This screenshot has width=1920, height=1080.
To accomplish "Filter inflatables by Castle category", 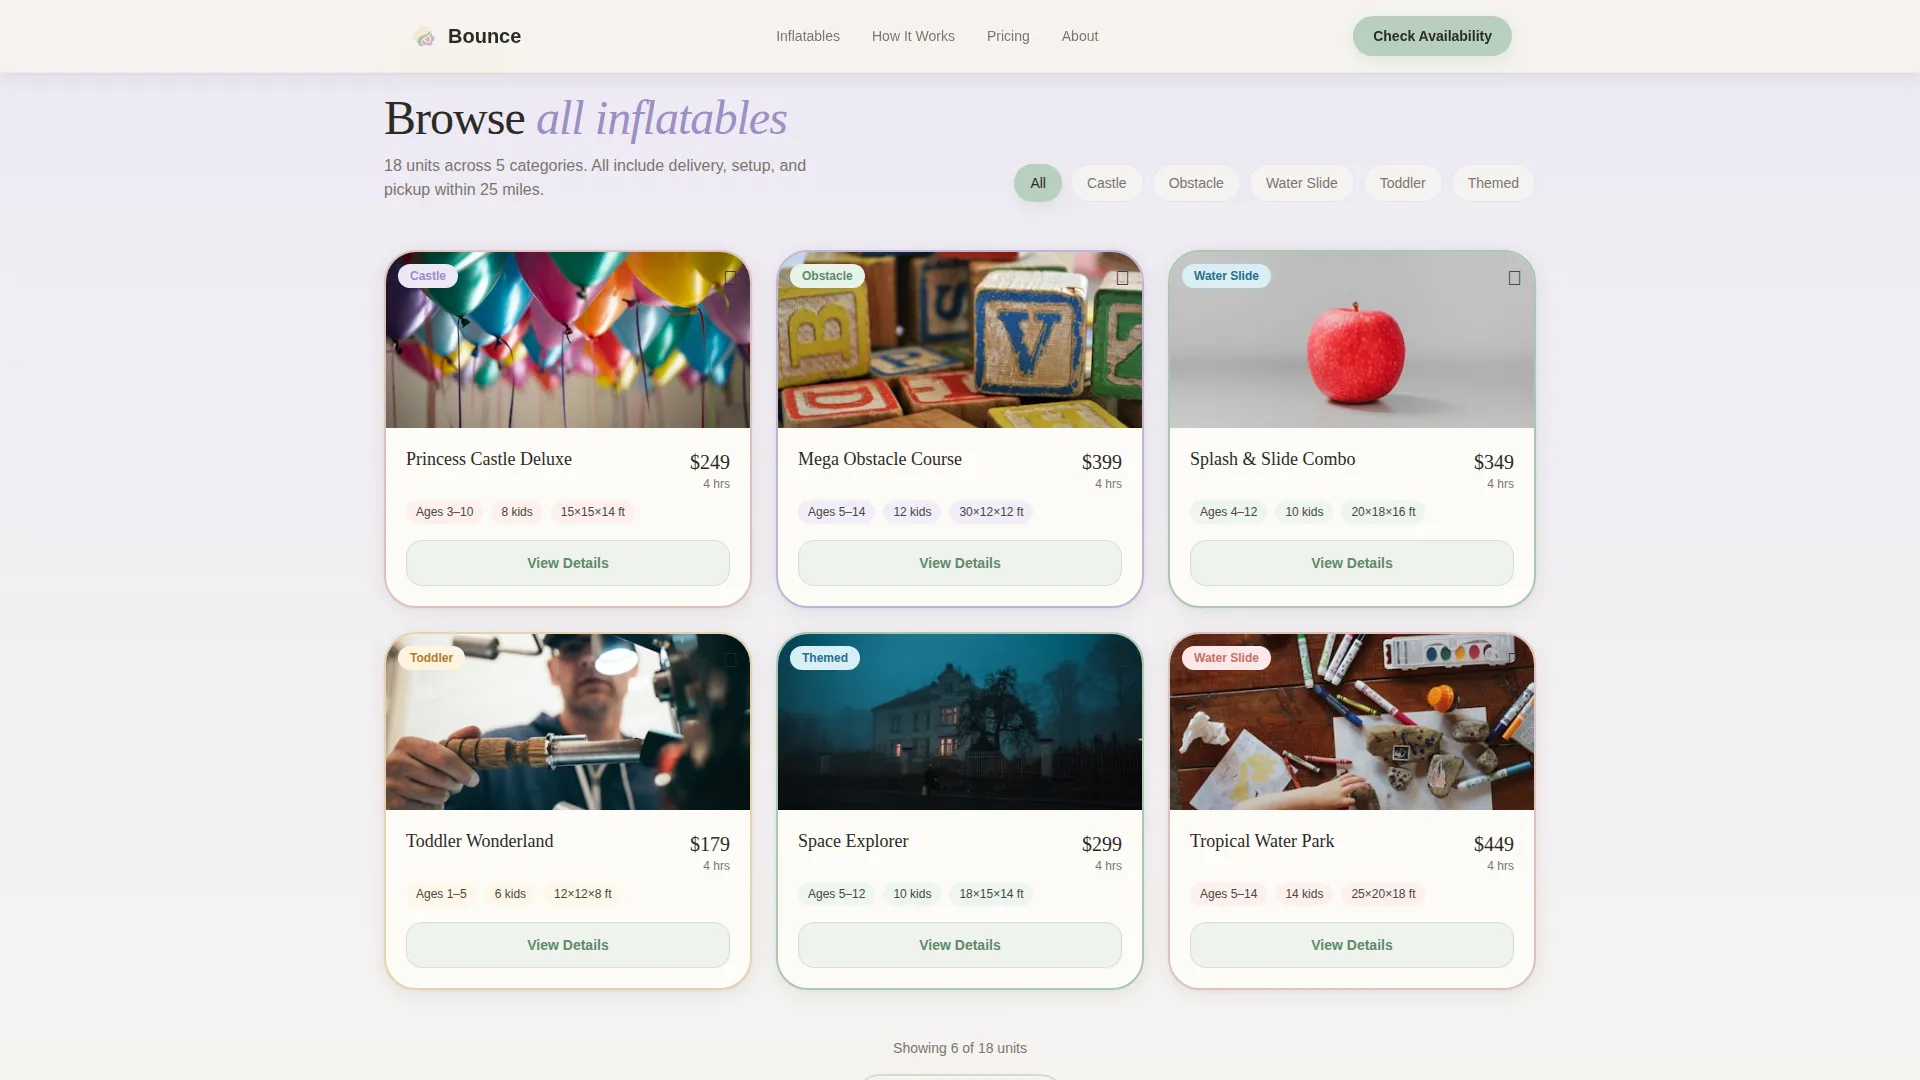I will tap(1106, 183).
